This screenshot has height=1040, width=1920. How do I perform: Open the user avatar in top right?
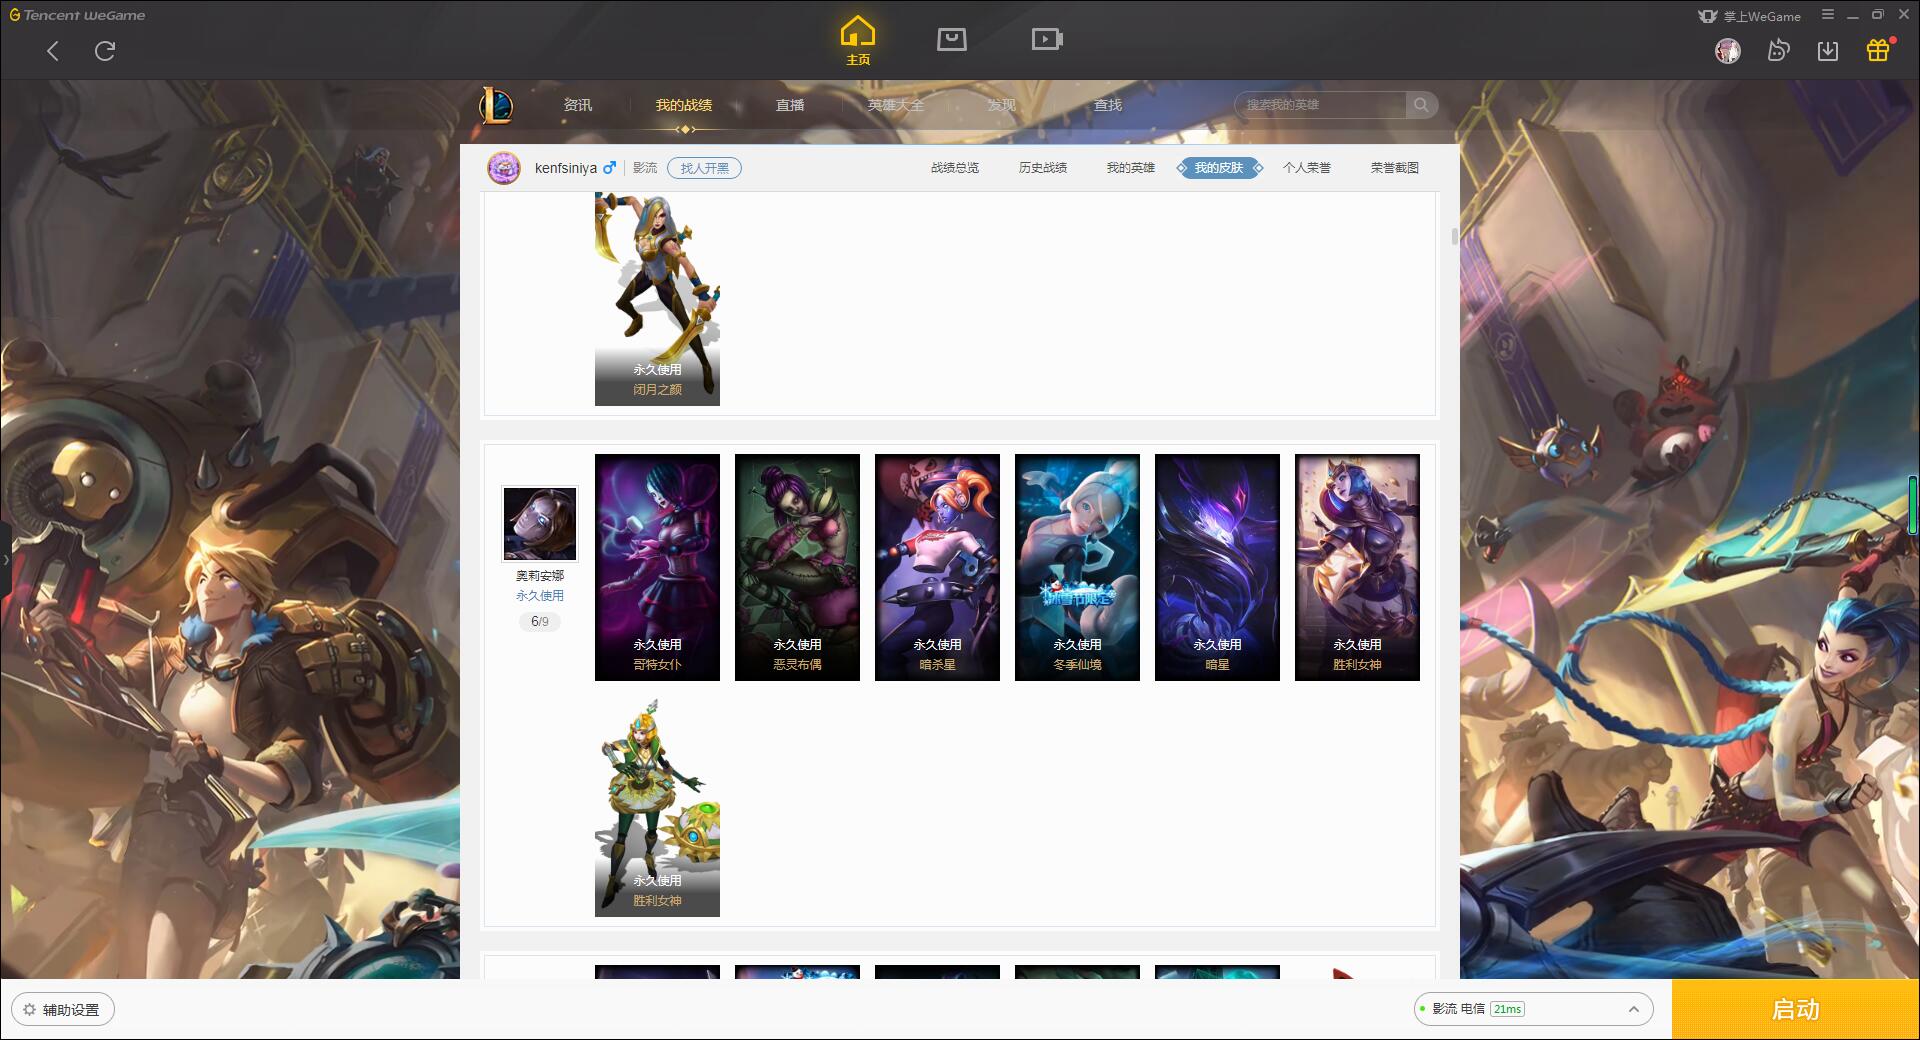pyautogui.click(x=1727, y=50)
